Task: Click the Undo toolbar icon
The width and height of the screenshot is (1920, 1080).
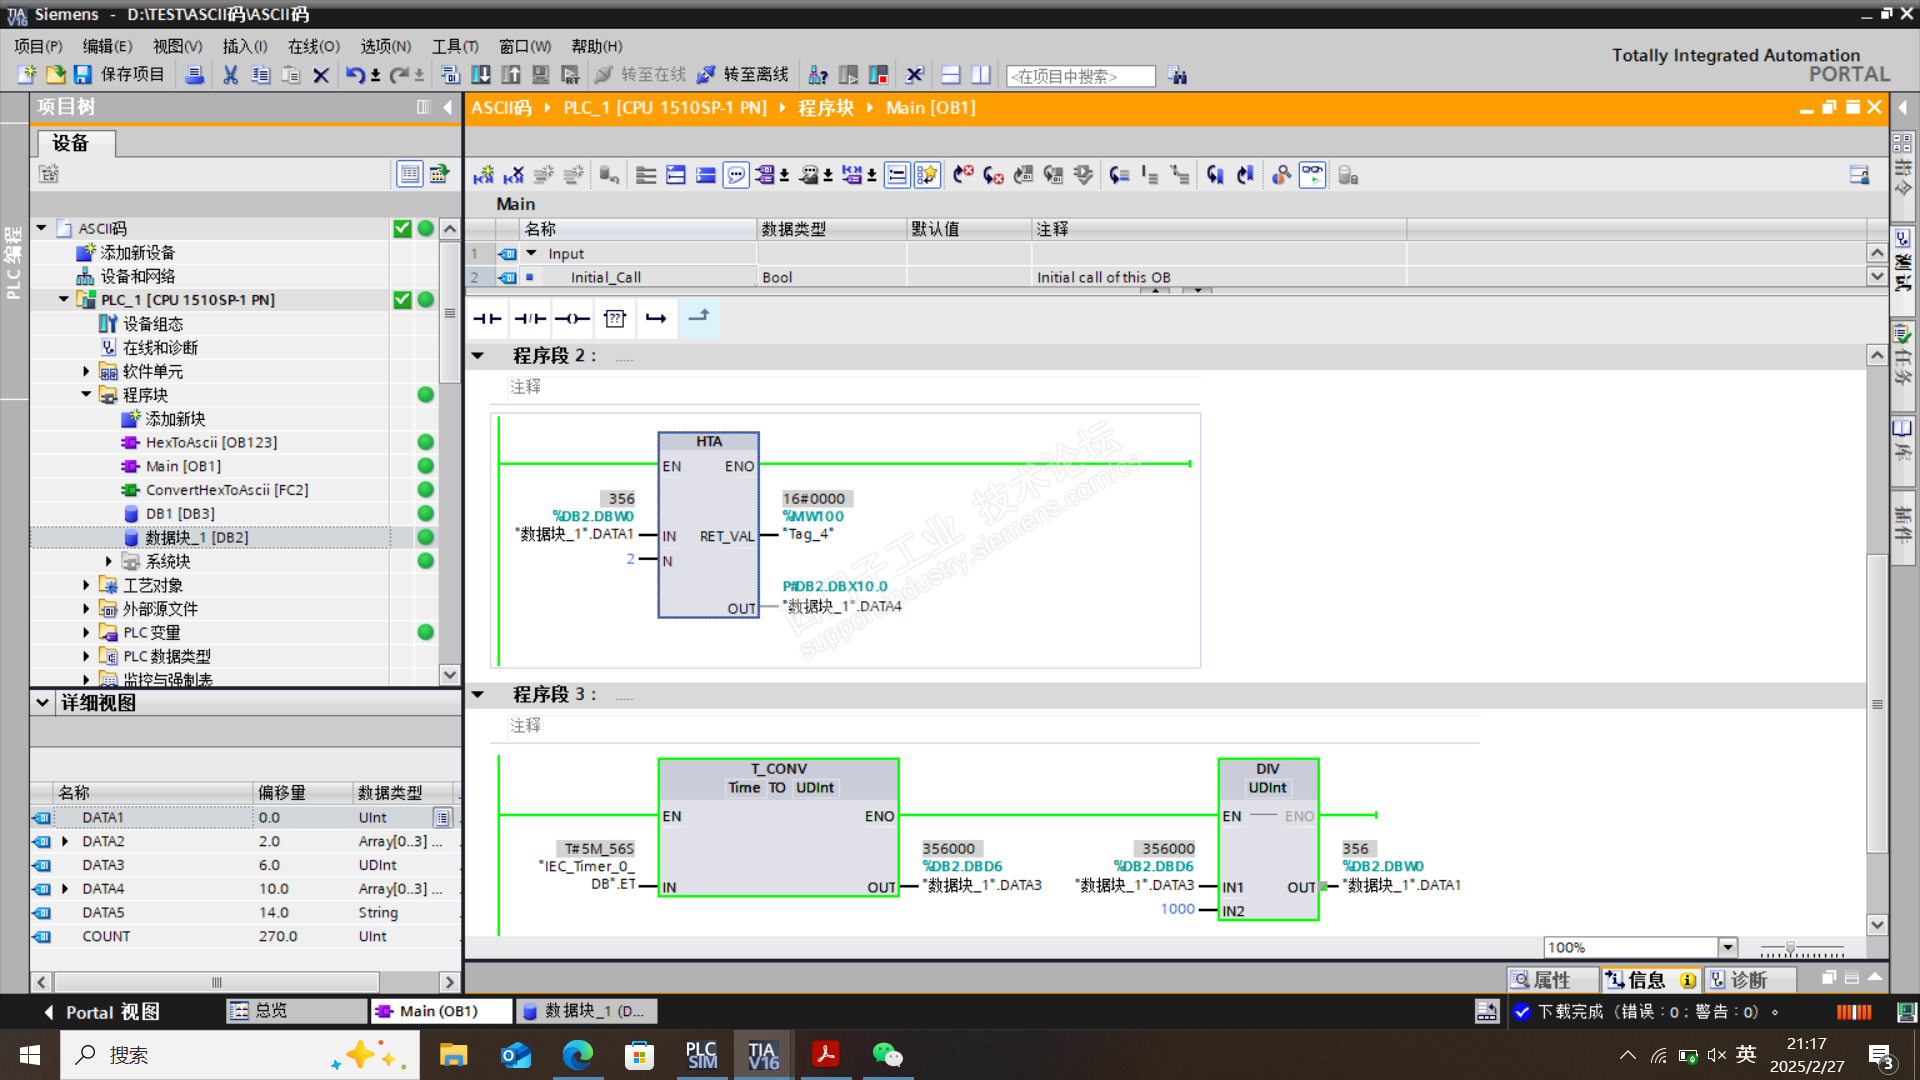Action: [355, 75]
